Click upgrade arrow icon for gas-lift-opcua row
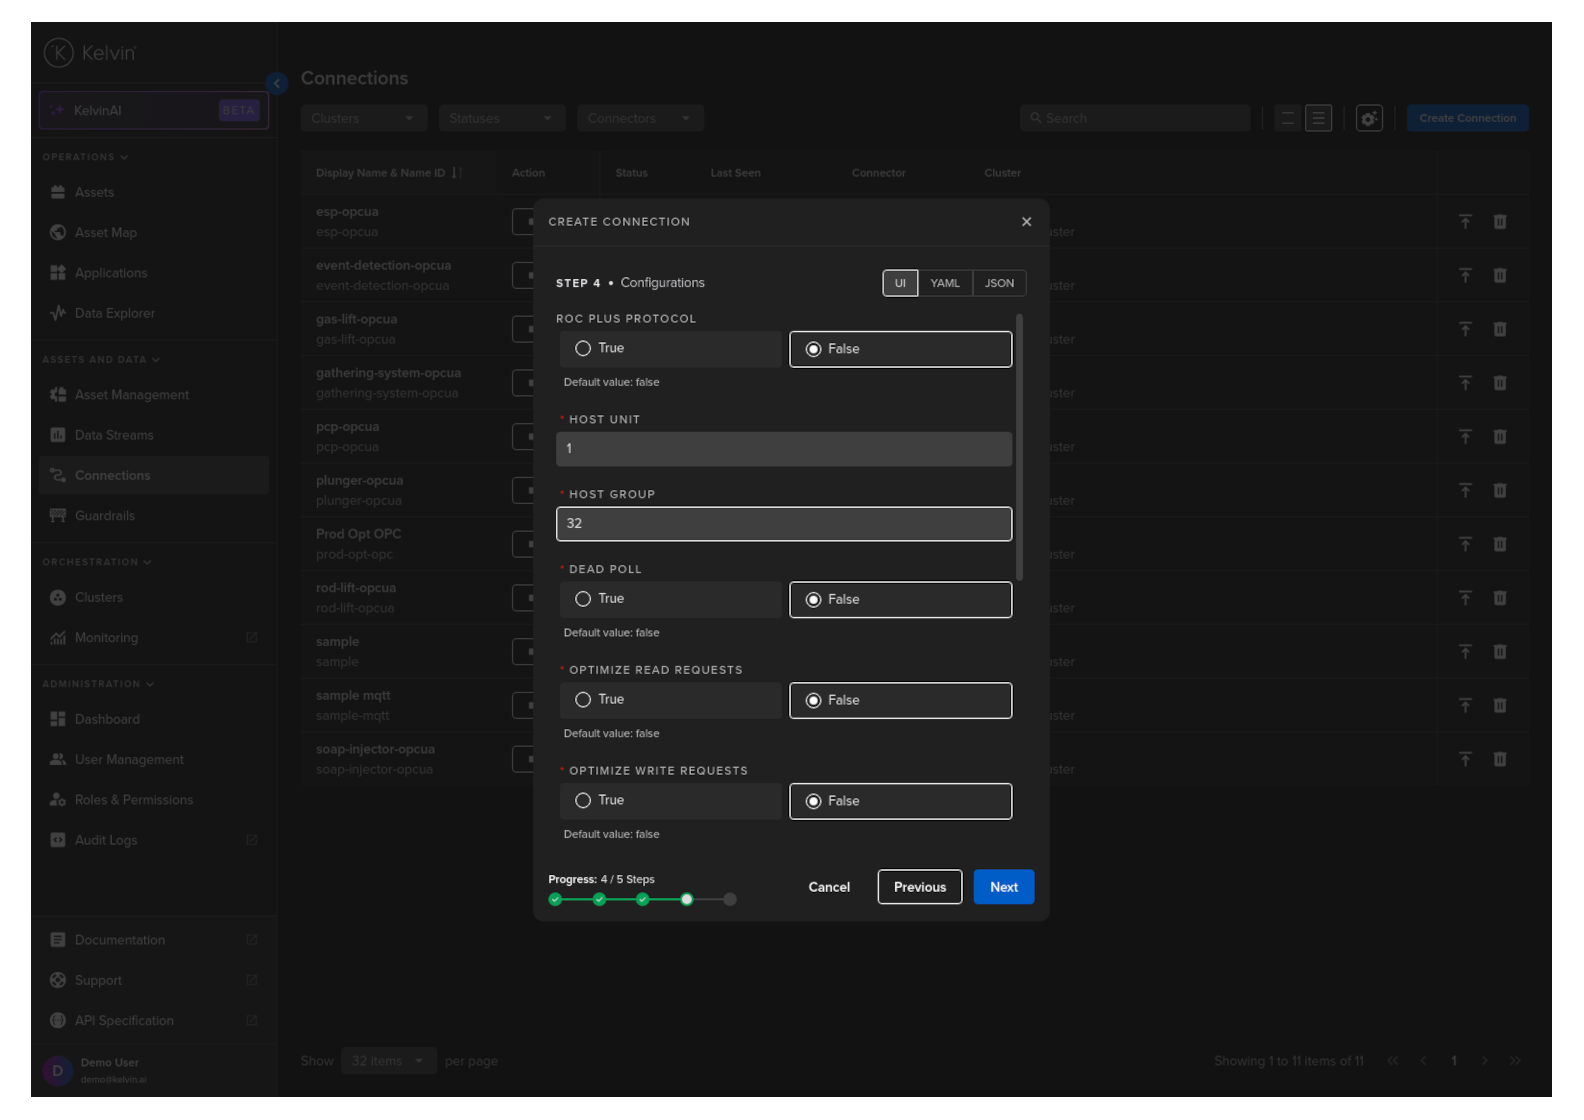The image size is (1584, 1120). click(x=1465, y=329)
